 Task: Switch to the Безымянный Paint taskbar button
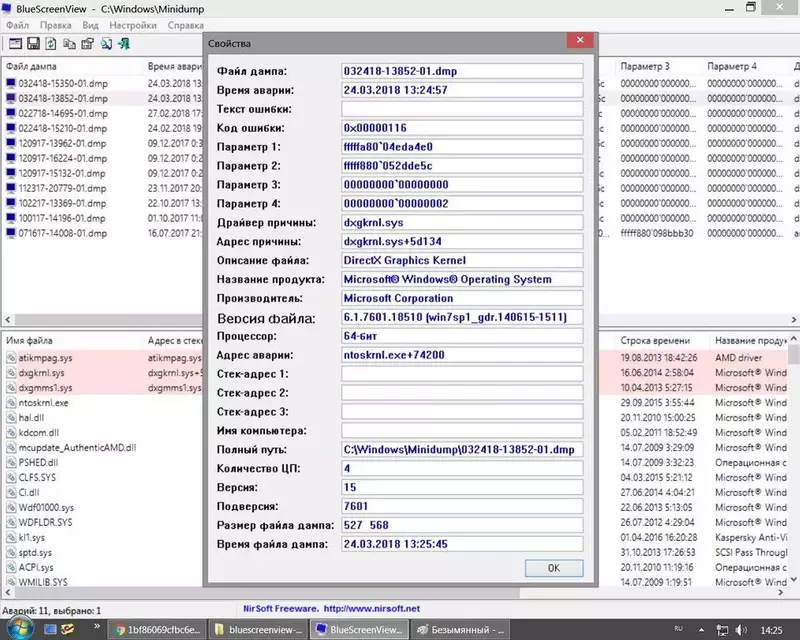(x=460, y=630)
